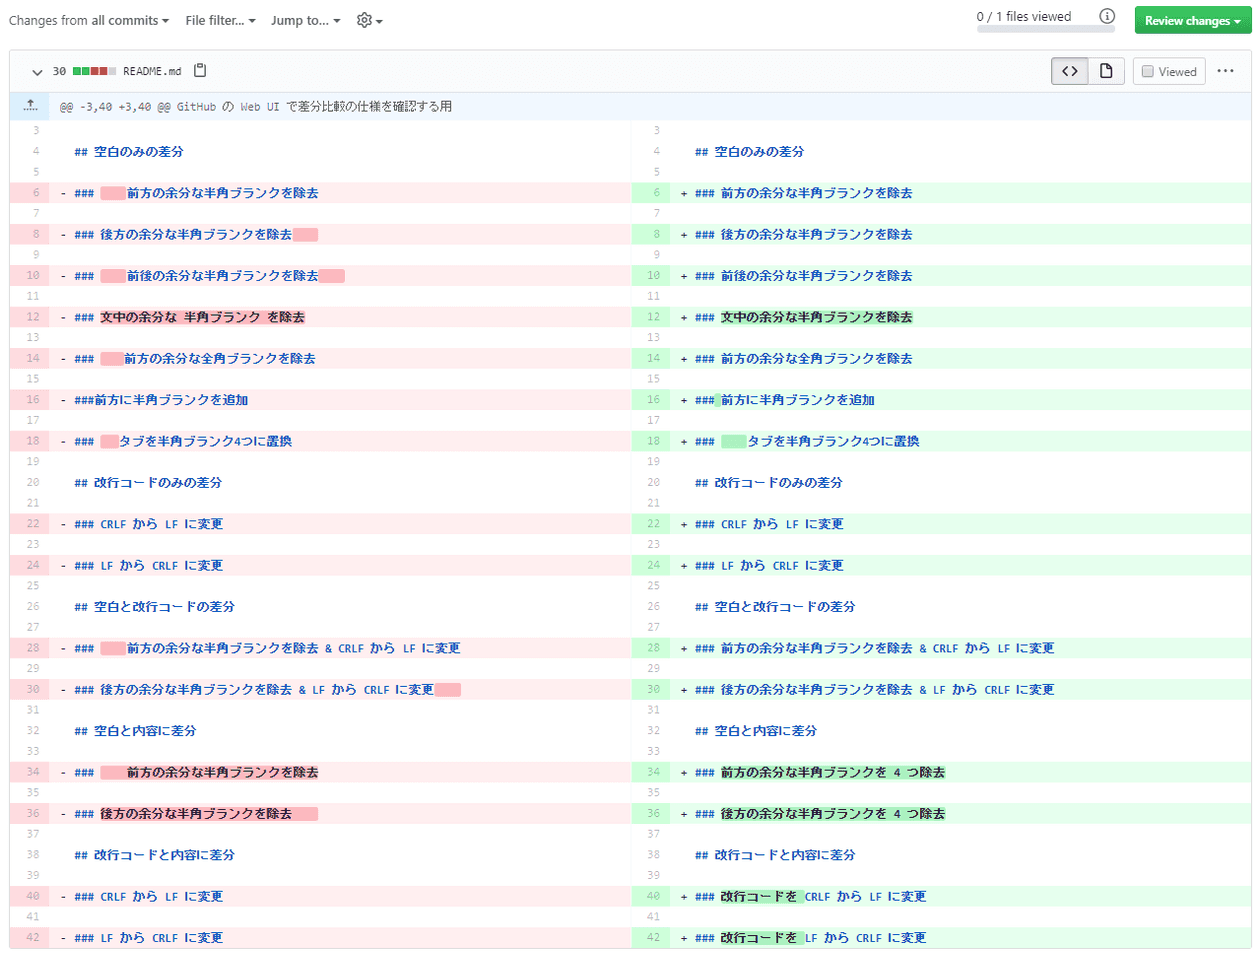Open the 'Changes from all commits' dropdown
The height and width of the screenshot is (958, 1260).
point(88,20)
